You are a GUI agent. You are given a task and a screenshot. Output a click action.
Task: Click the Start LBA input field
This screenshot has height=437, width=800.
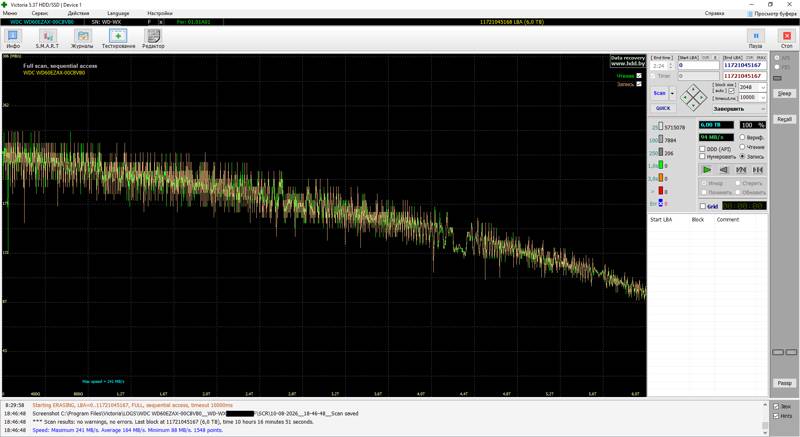[698, 65]
